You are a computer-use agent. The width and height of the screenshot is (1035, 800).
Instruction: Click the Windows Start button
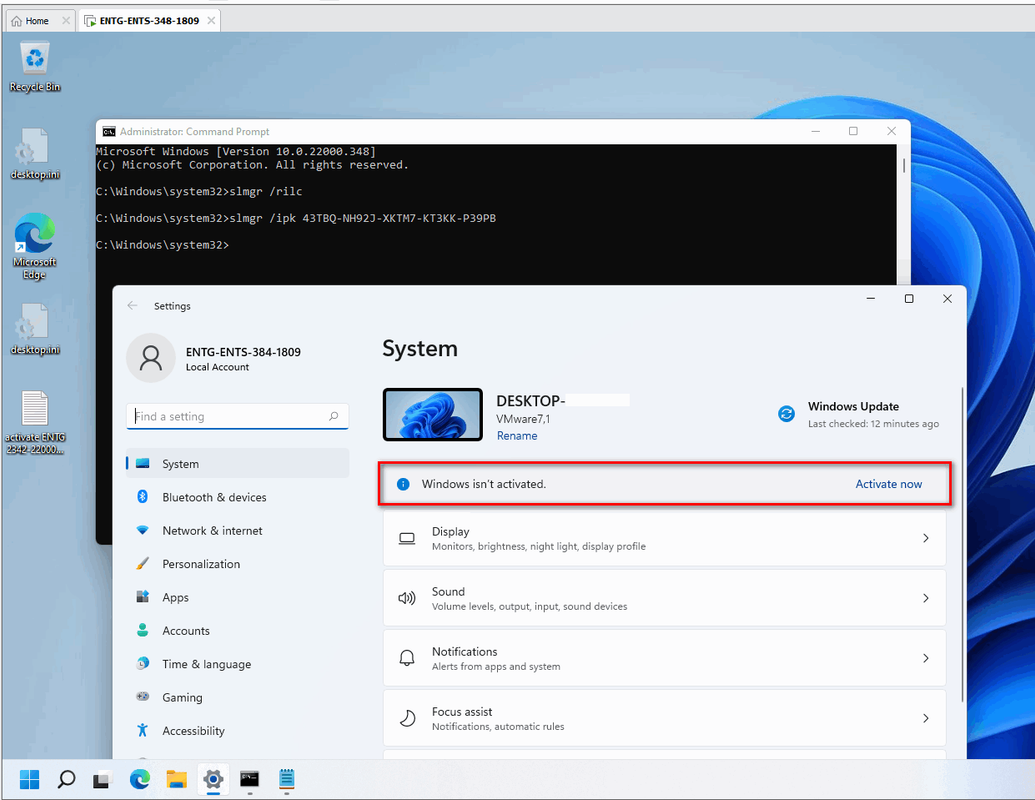(29, 780)
